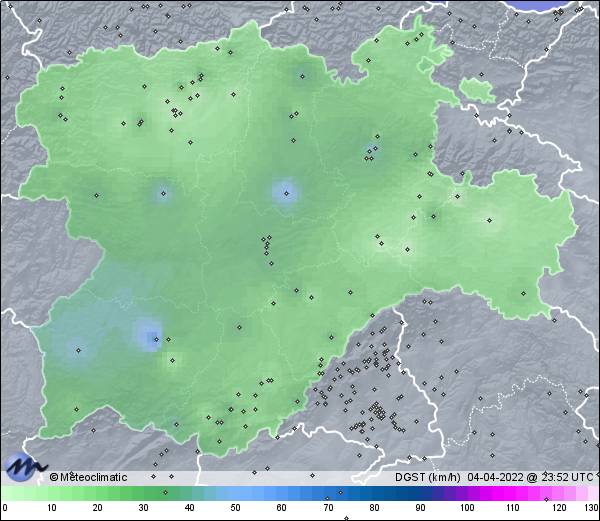Select the scale label 30
Viewport: 600px width, 521px height.
(143, 508)
